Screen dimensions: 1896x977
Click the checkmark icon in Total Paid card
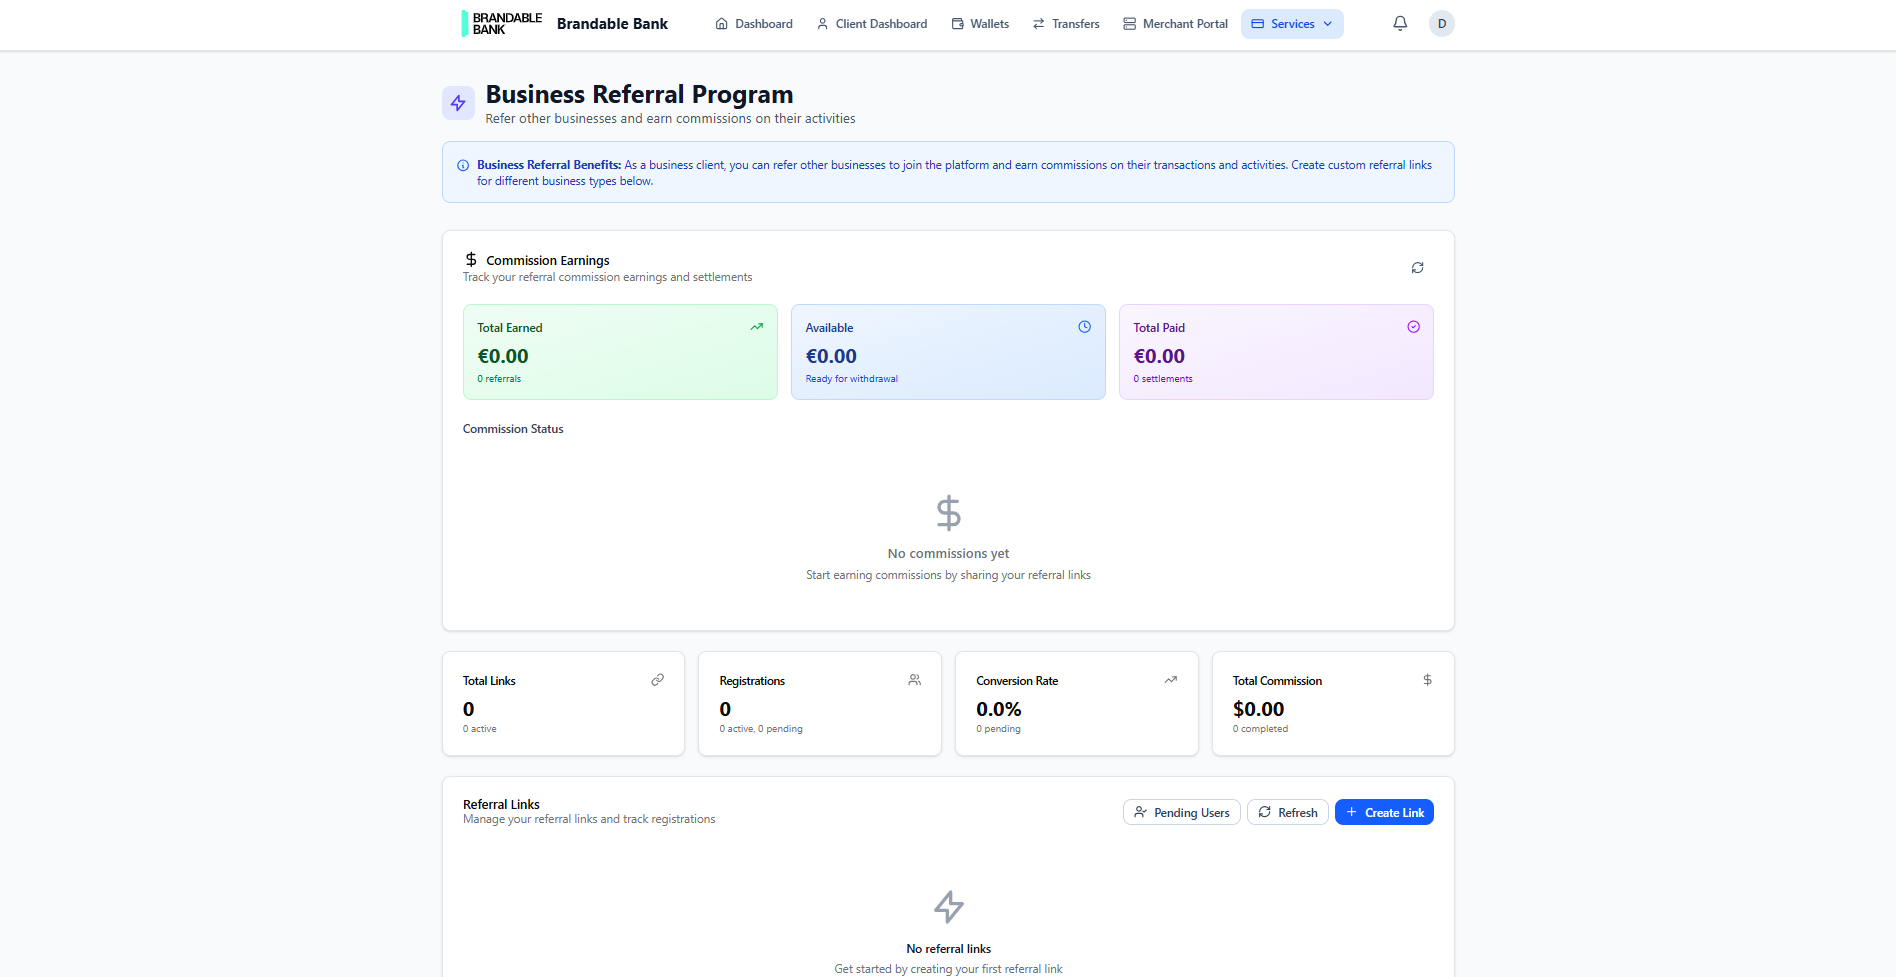1413,327
